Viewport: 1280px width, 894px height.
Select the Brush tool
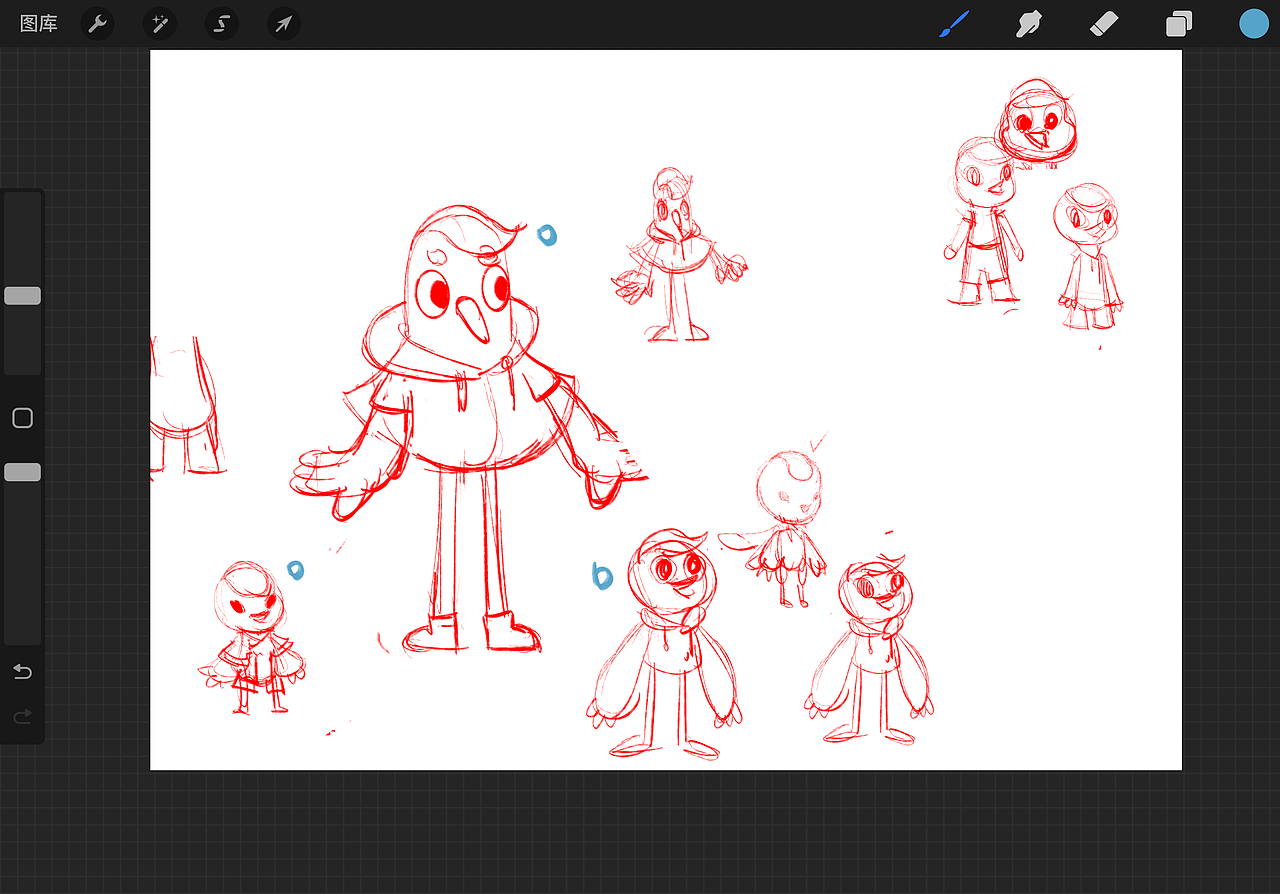coord(955,24)
